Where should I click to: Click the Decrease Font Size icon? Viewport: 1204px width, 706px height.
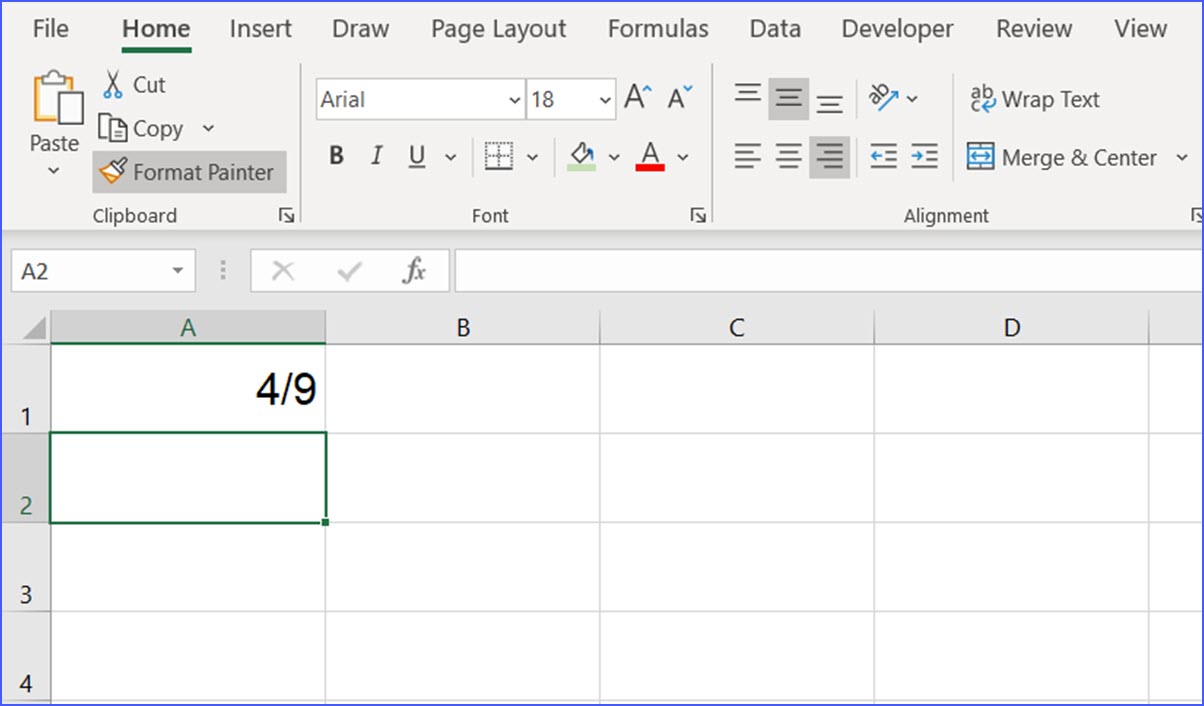[680, 98]
